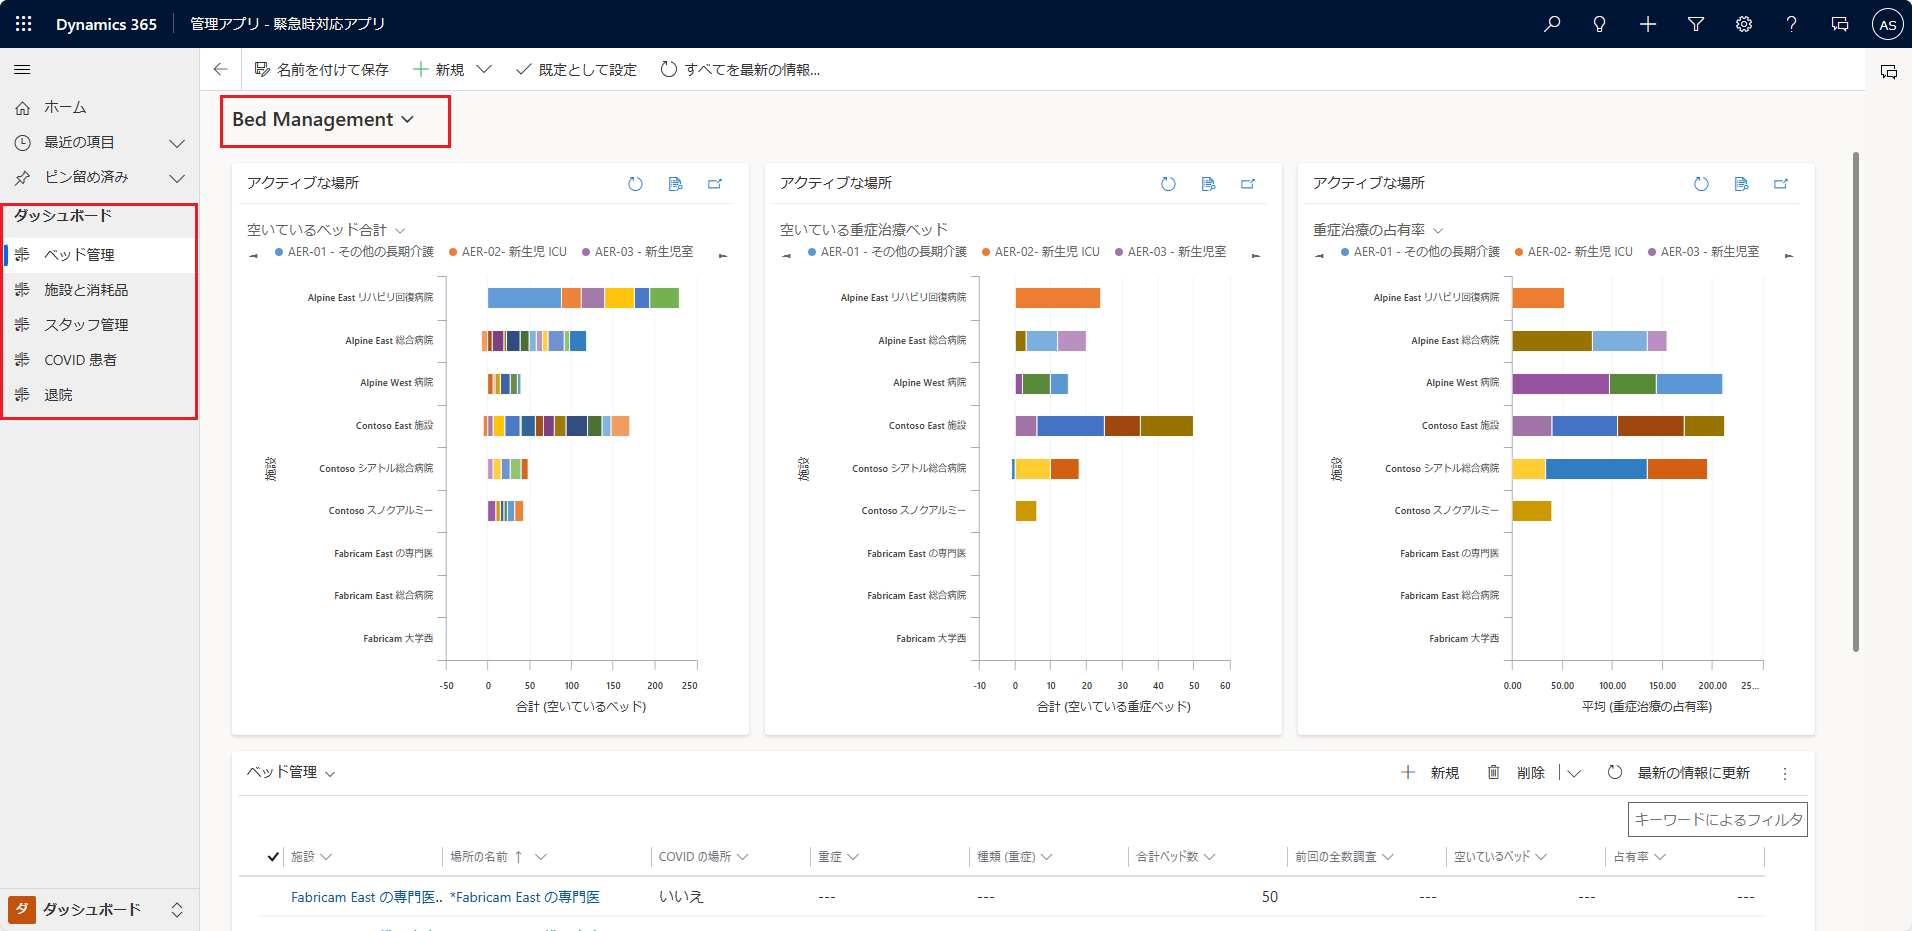Expand the 重症治療の占有率 chart
1912x931 pixels.
(1781, 184)
